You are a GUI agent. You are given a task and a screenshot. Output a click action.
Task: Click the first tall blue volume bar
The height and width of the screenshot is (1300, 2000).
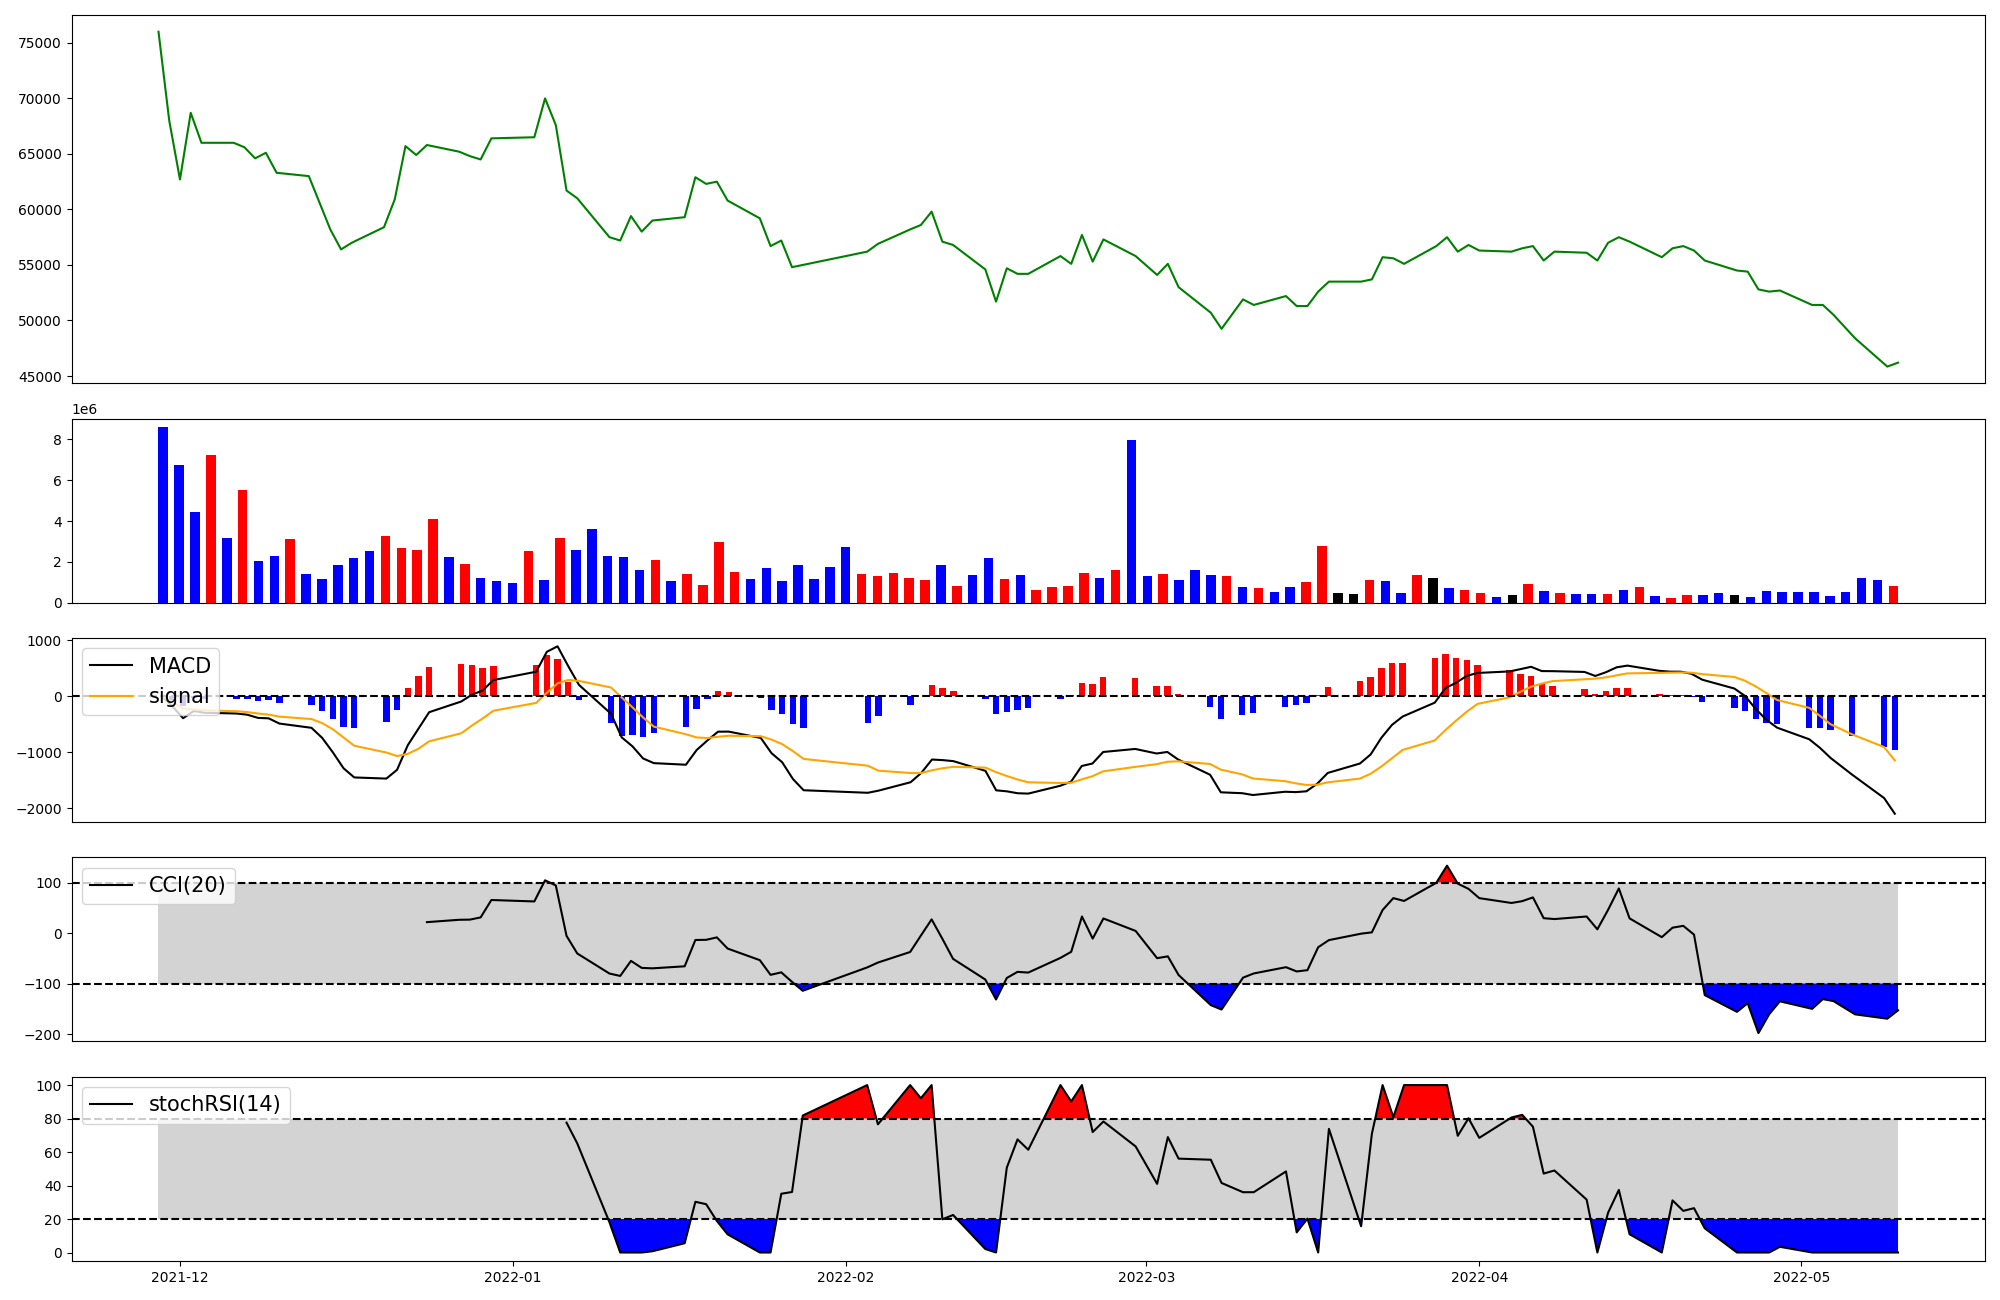point(163,515)
